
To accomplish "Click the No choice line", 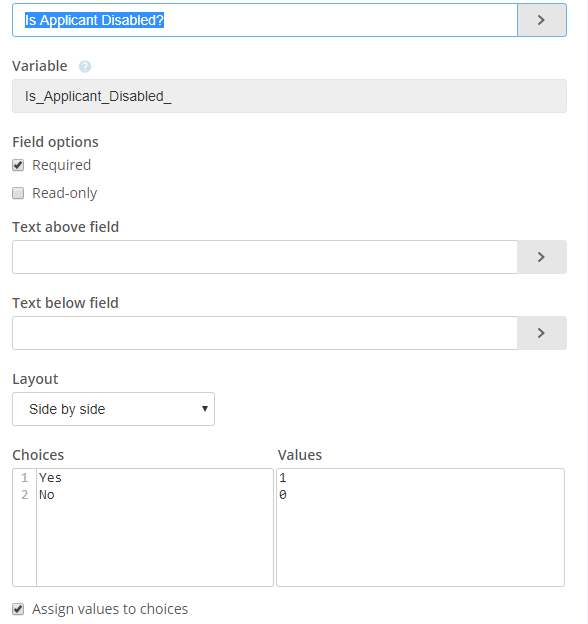I will pos(47,495).
